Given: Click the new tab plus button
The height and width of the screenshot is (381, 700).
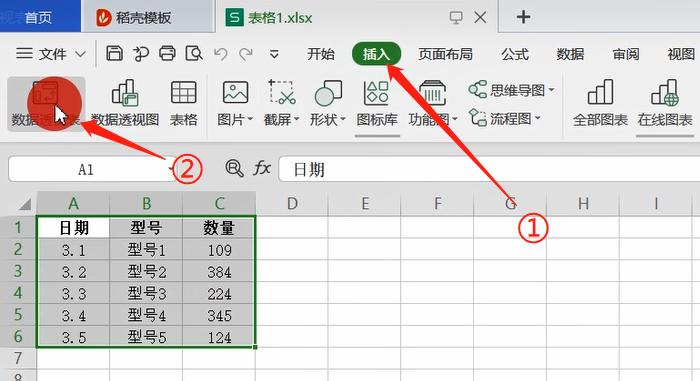Looking at the screenshot, I should click(x=523, y=17).
